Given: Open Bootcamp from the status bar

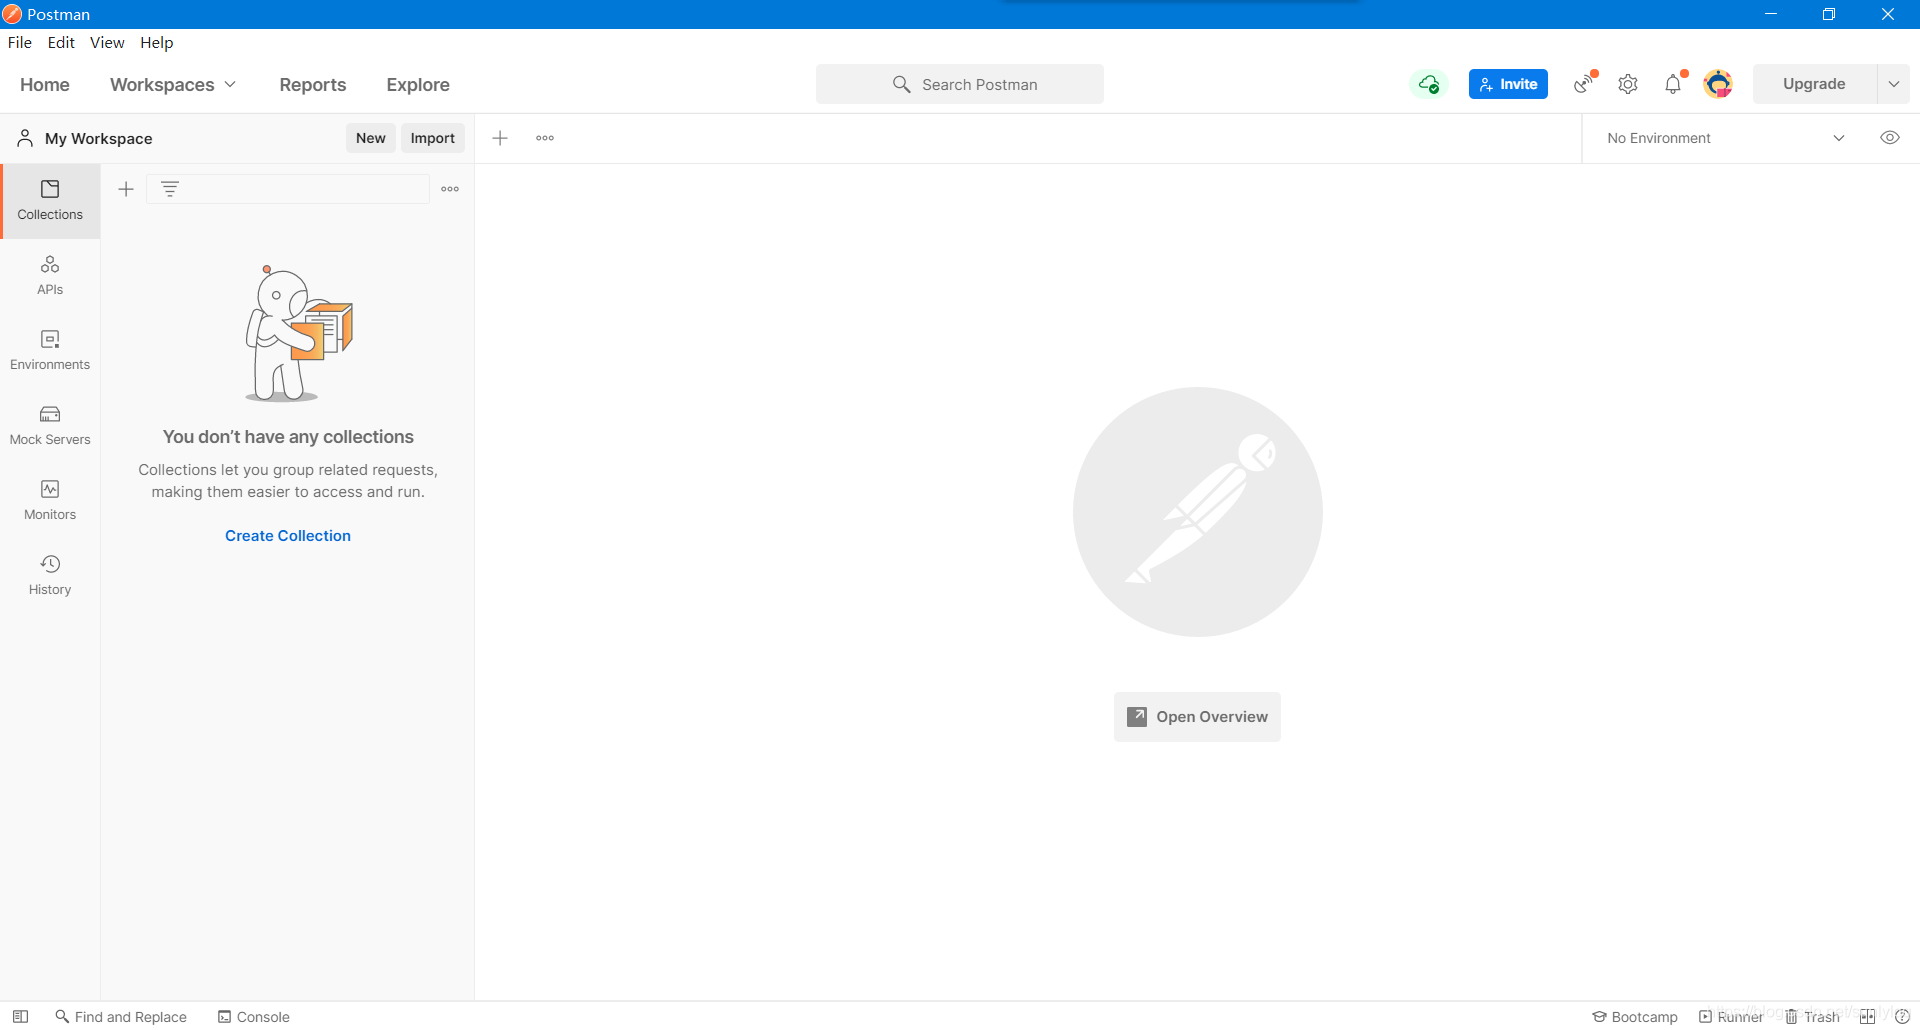Looking at the screenshot, I should (1635, 1016).
